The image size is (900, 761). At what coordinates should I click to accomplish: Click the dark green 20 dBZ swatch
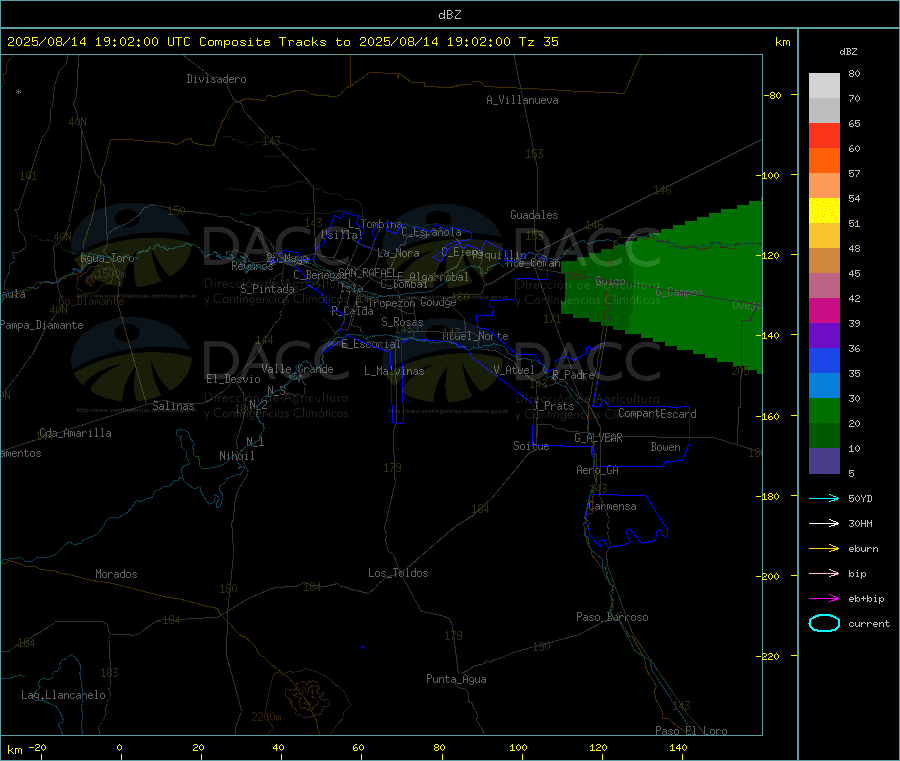pos(824,435)
